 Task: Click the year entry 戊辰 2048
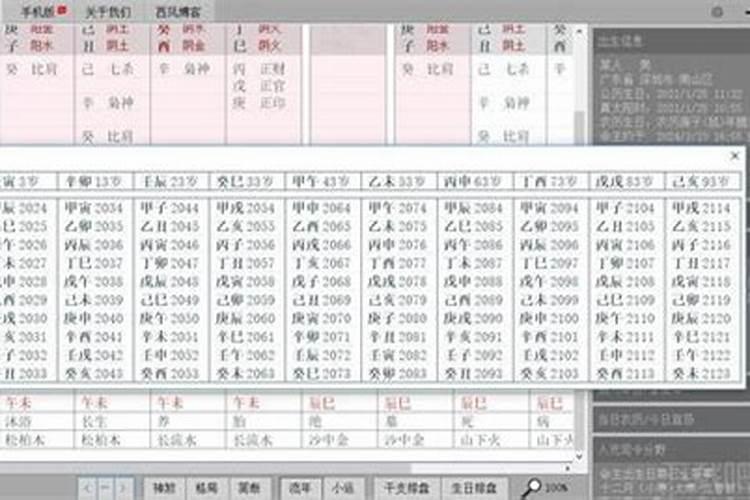pos(170,281)
